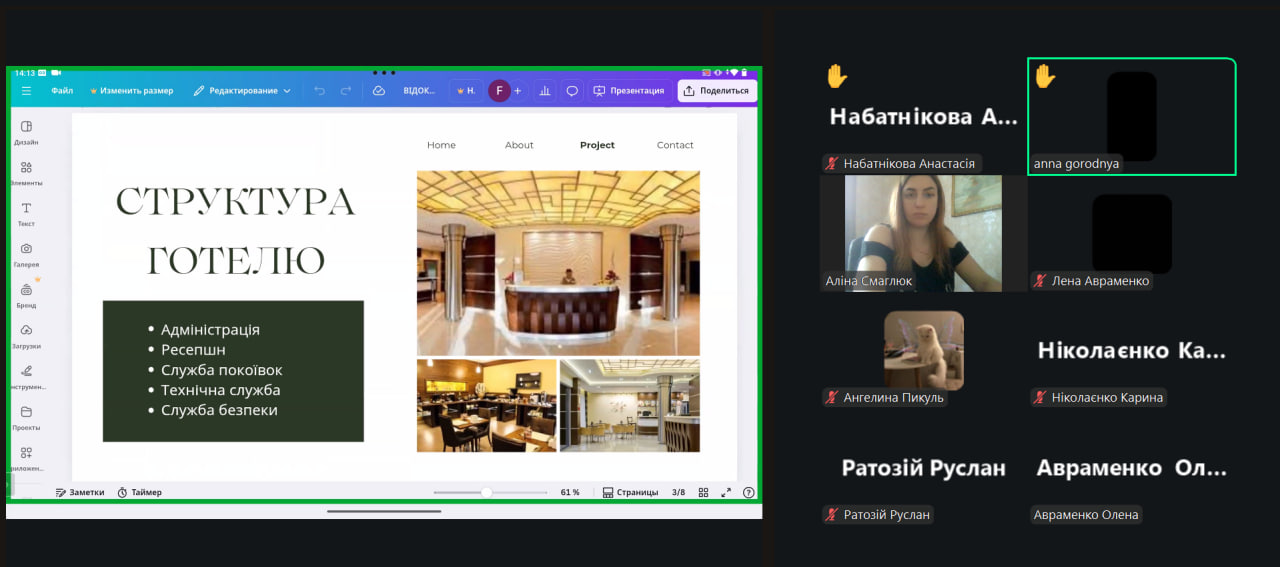Click the plus button to add collaborators
1280x567 pixels.
tap(518, 91)
